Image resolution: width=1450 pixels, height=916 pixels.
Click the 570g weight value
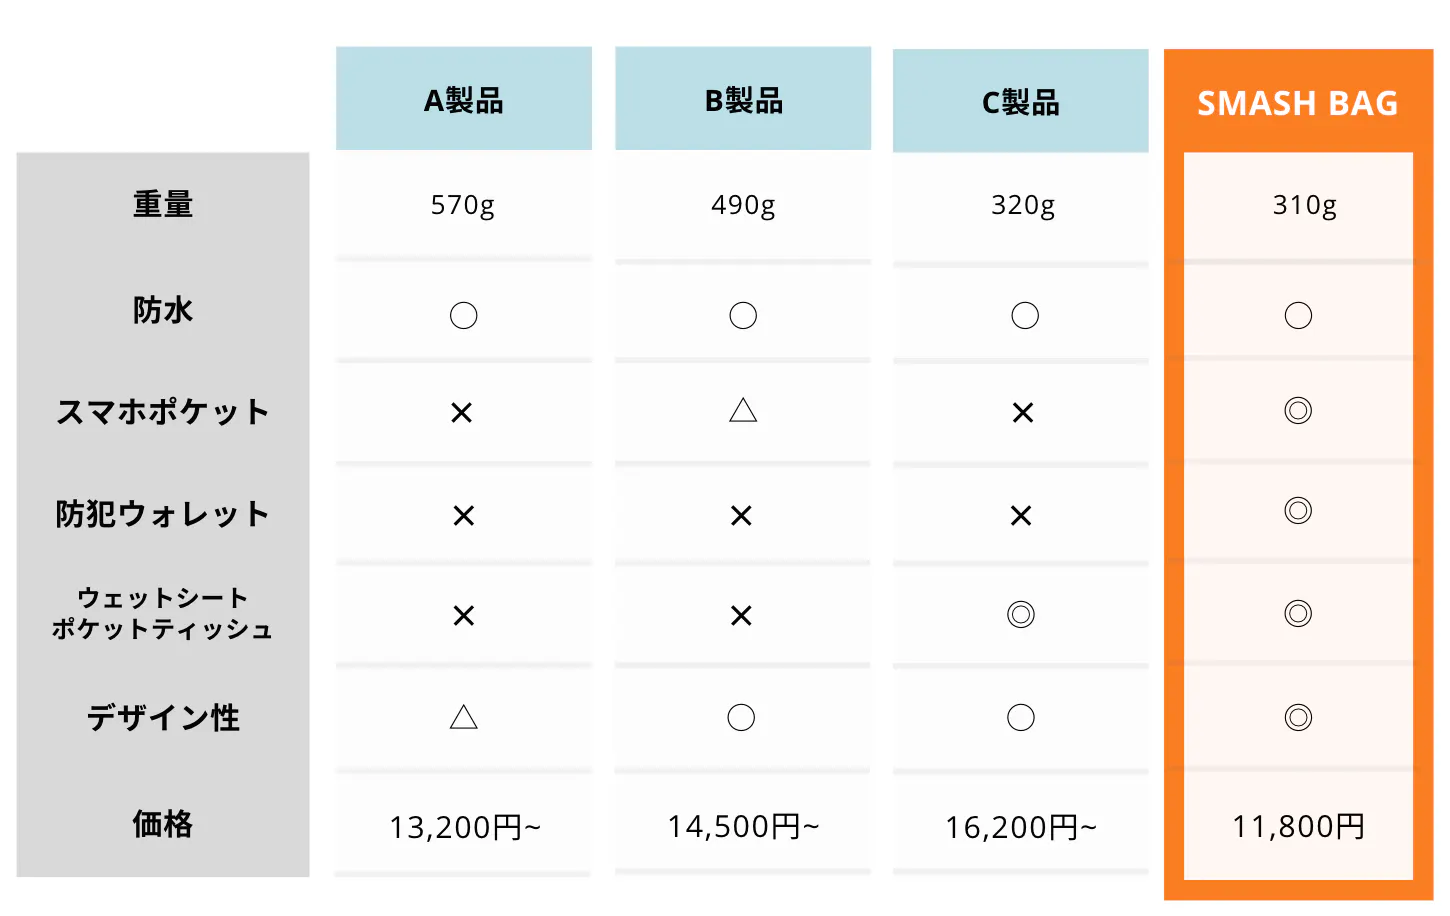pos(463,206)
